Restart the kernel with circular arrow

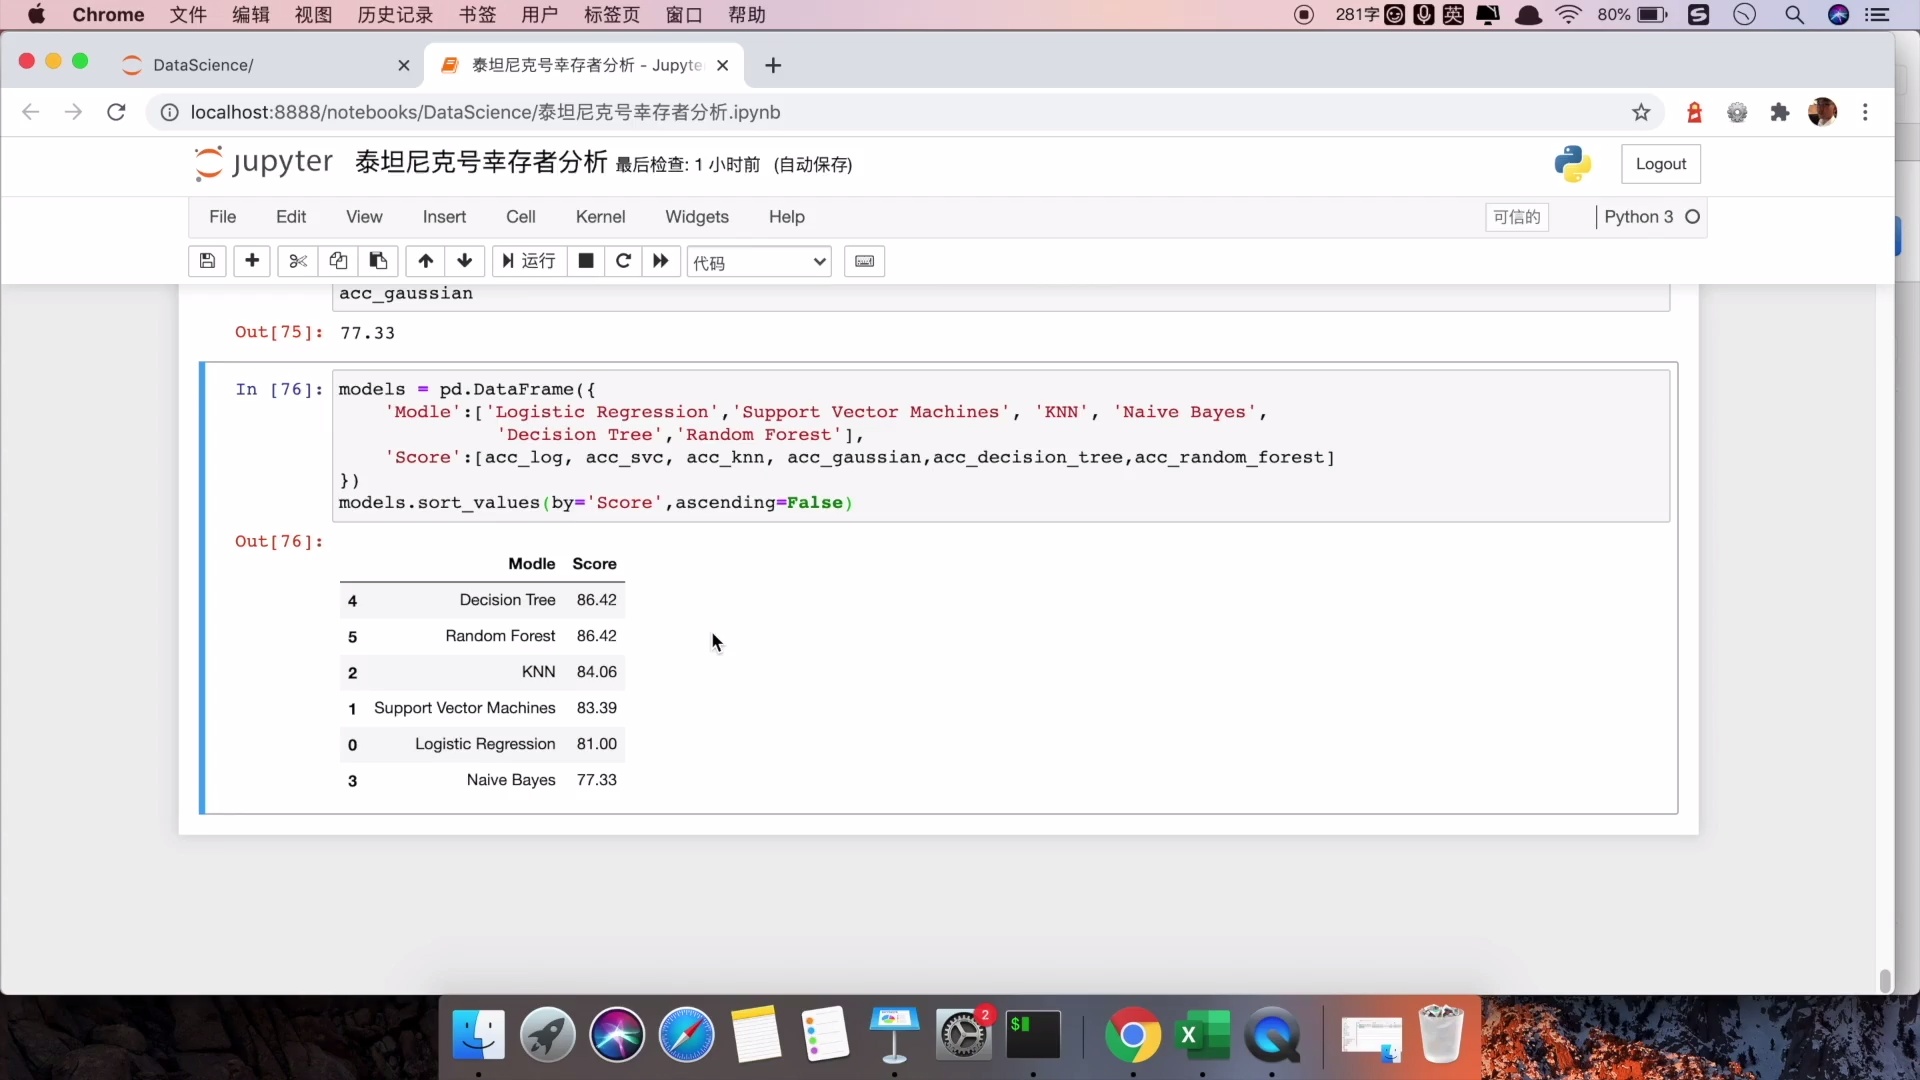click(623, 261)
